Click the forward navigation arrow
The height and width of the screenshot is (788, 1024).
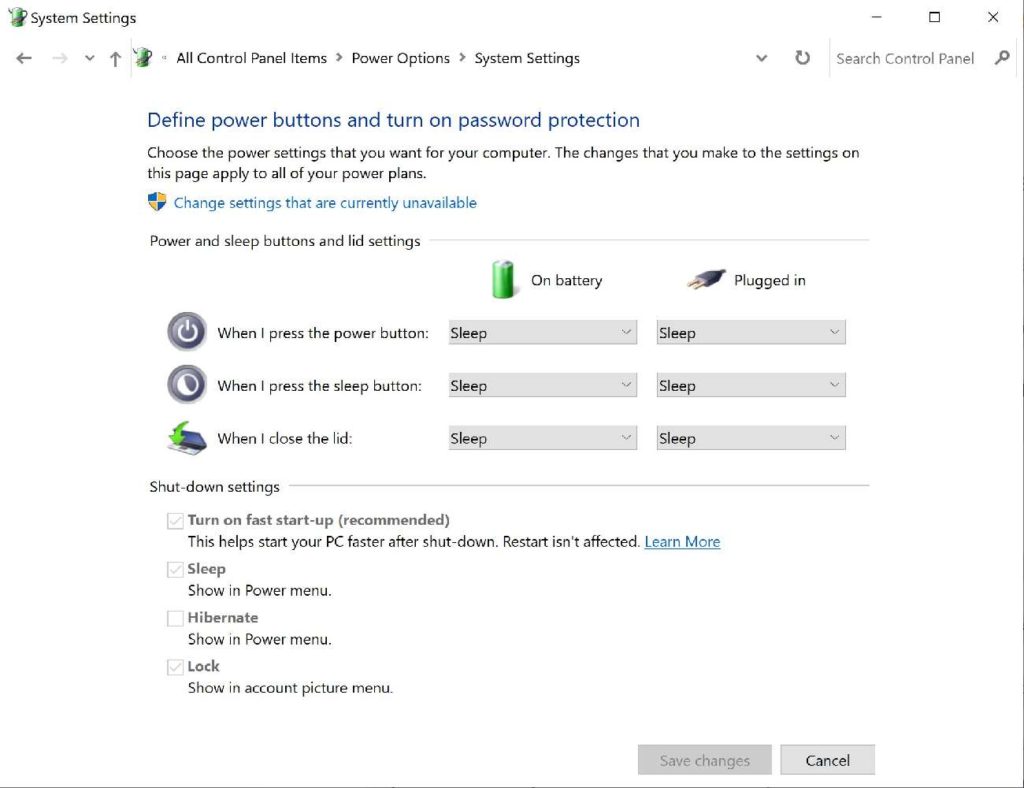click(59, 59)
